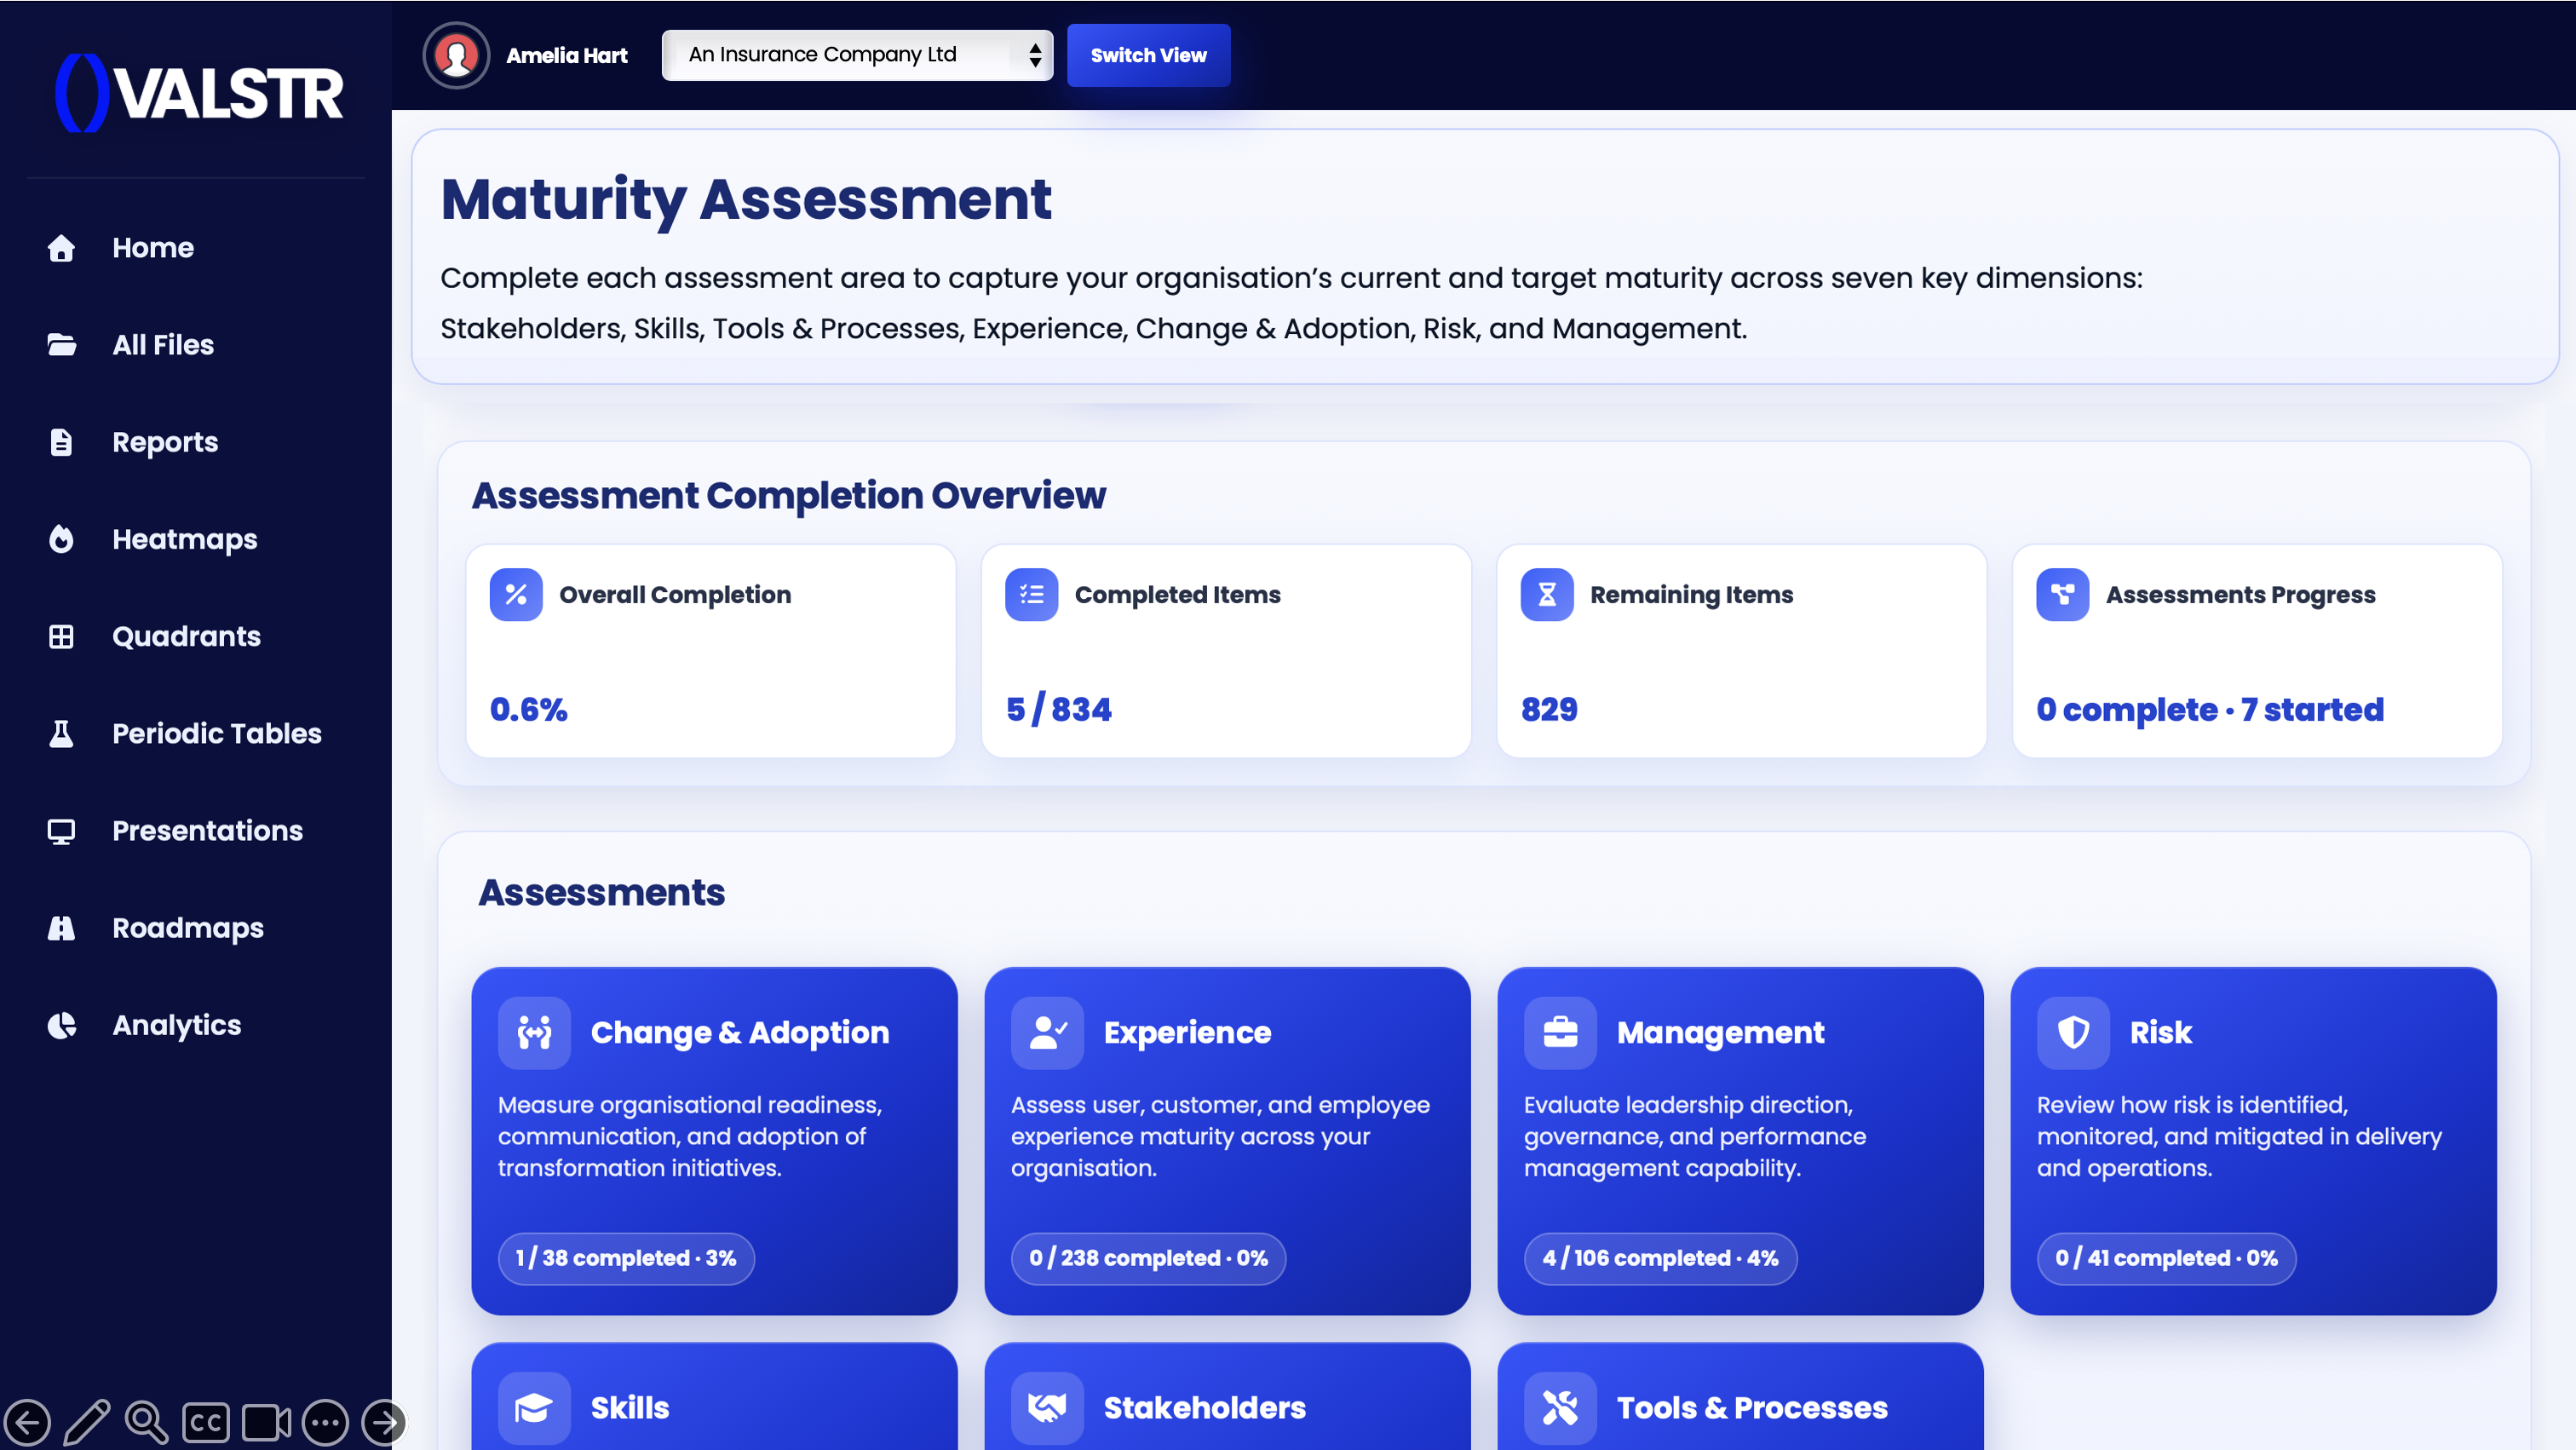Click the Roadmaps road icon

point(61,928)
